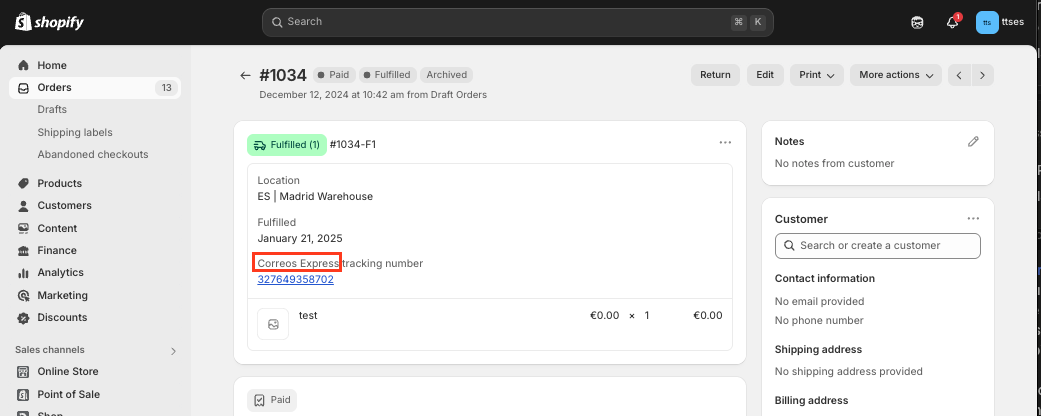Go to next order chevron

(983, 75)
